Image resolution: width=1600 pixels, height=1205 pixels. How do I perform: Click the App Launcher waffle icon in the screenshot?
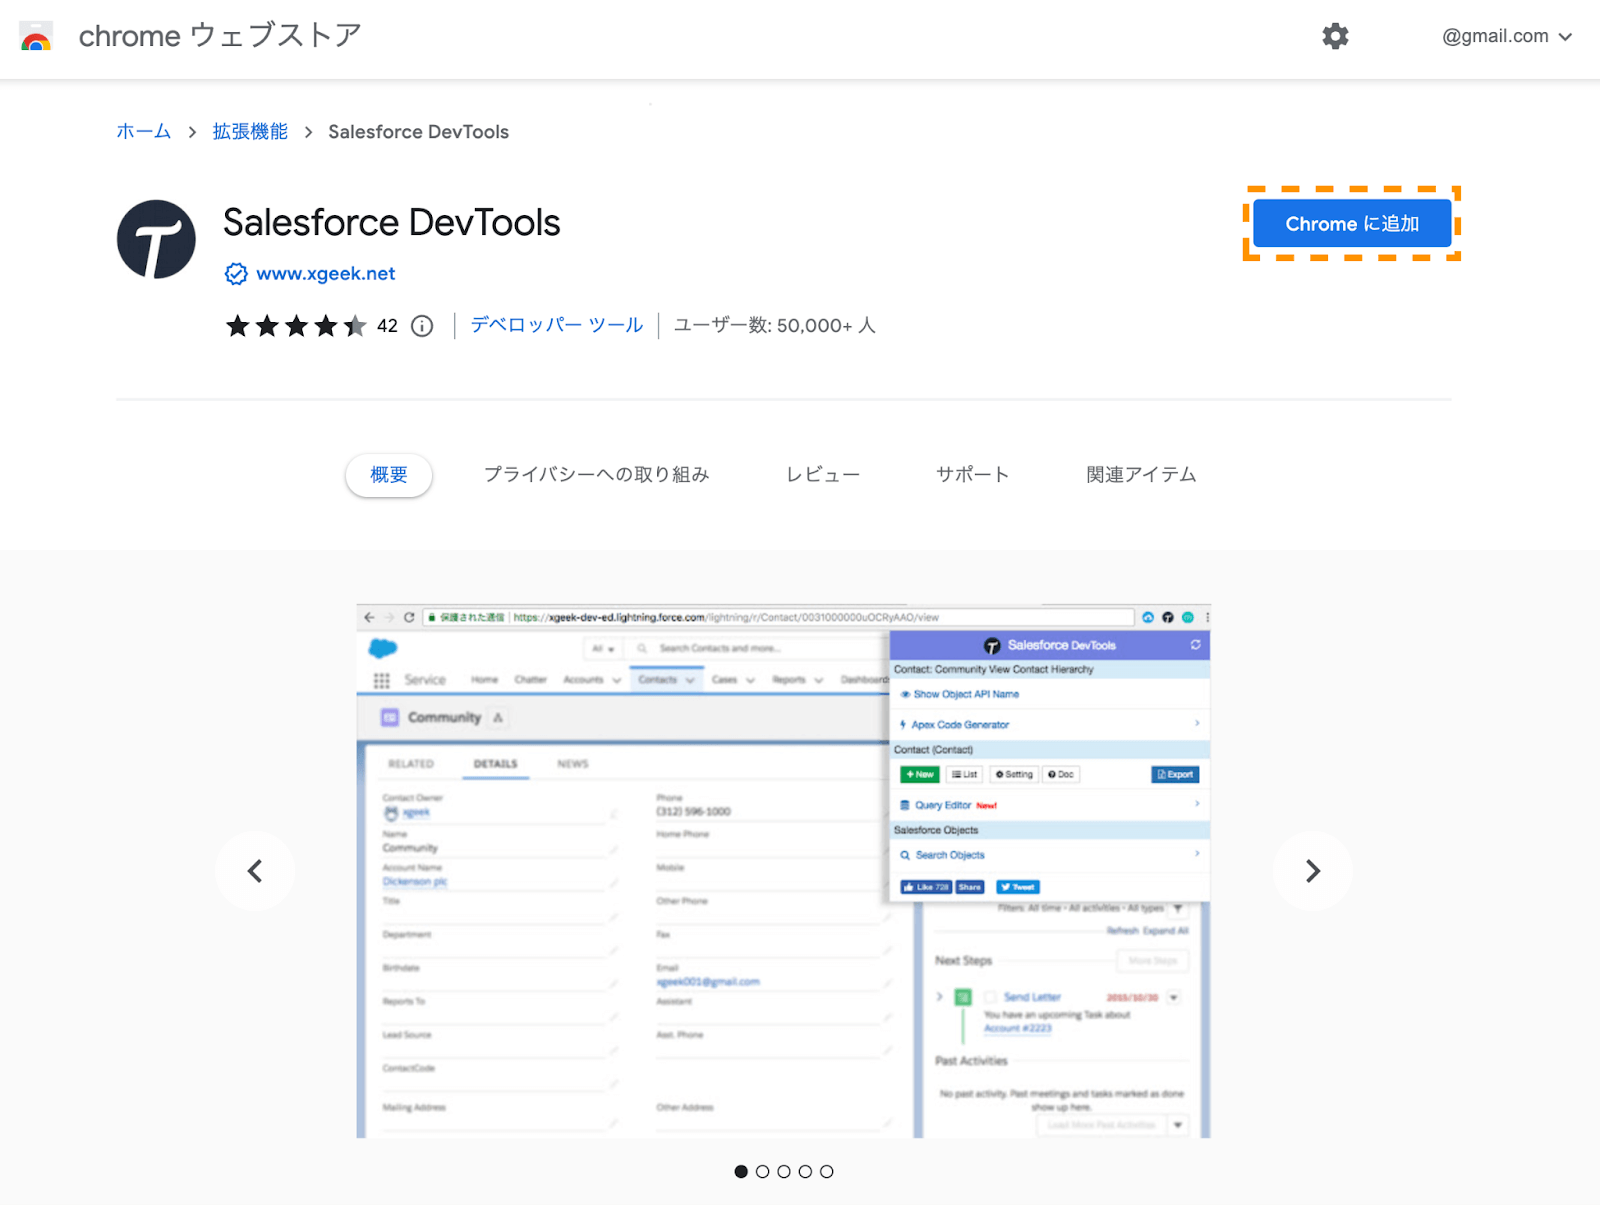[x=381, y=679]
